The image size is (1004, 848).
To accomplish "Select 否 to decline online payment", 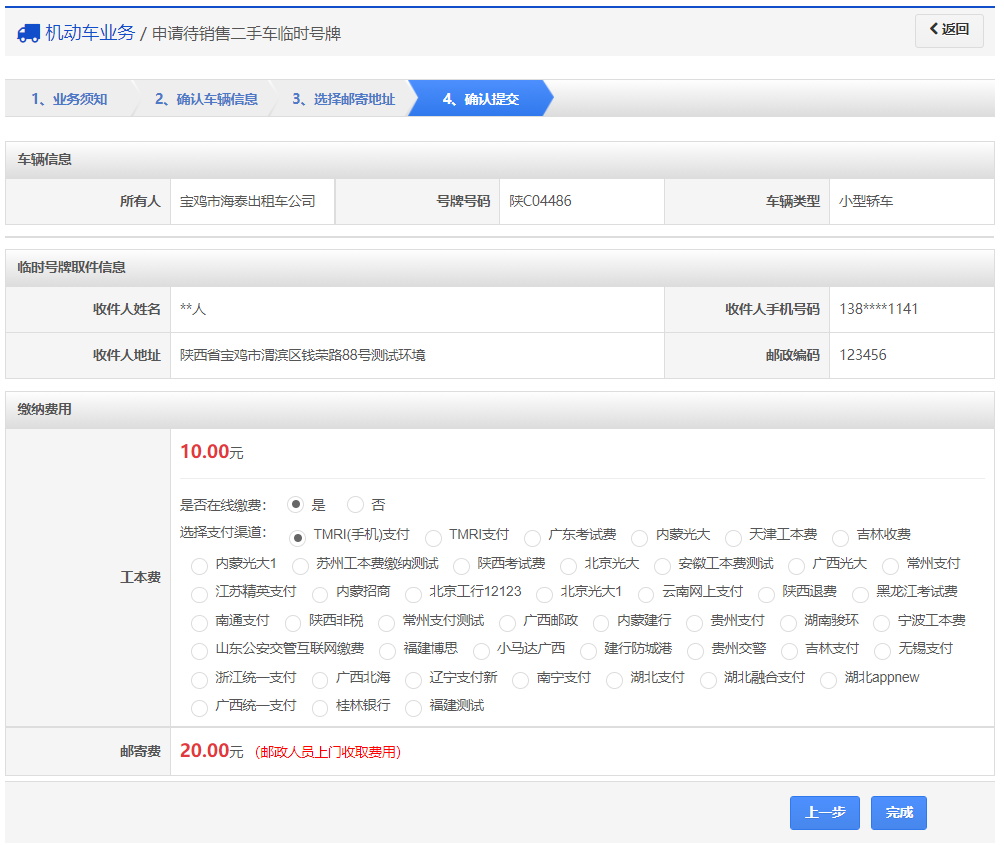I will click(x=355, y=504).
